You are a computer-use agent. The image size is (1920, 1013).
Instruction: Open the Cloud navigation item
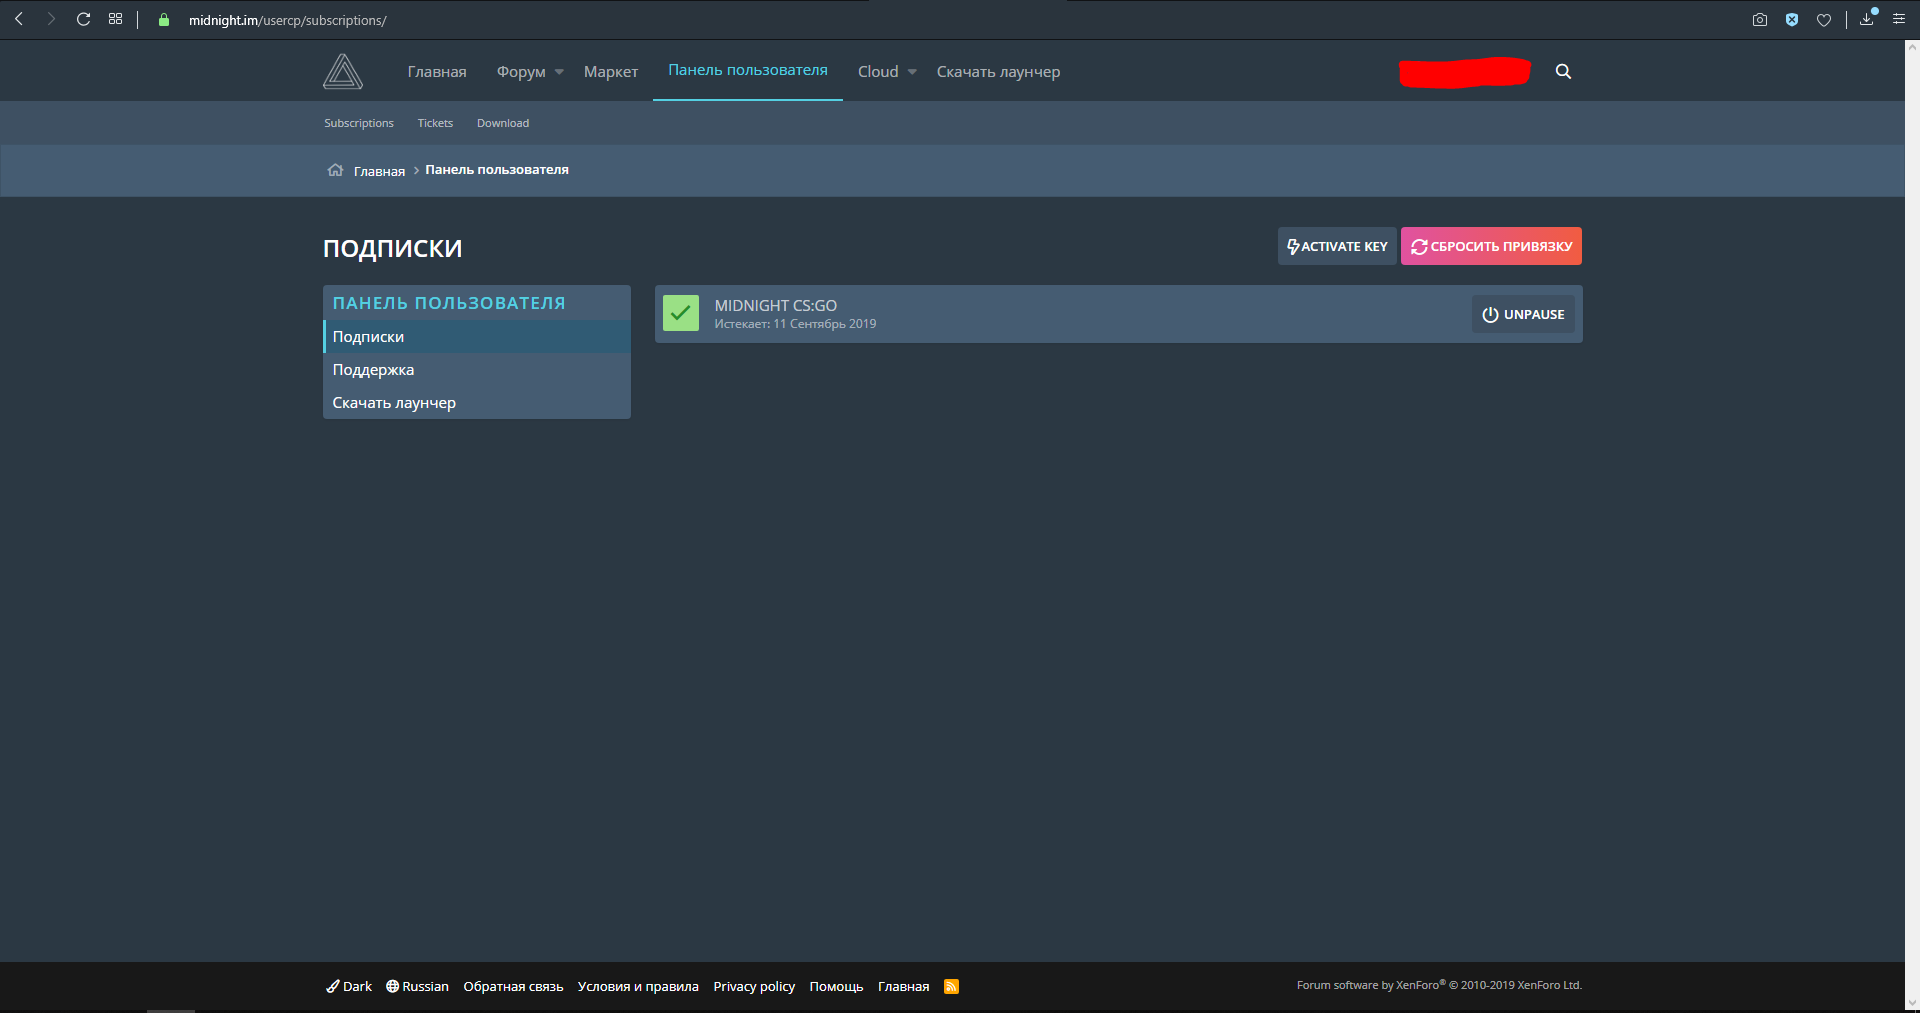[878, 72]
